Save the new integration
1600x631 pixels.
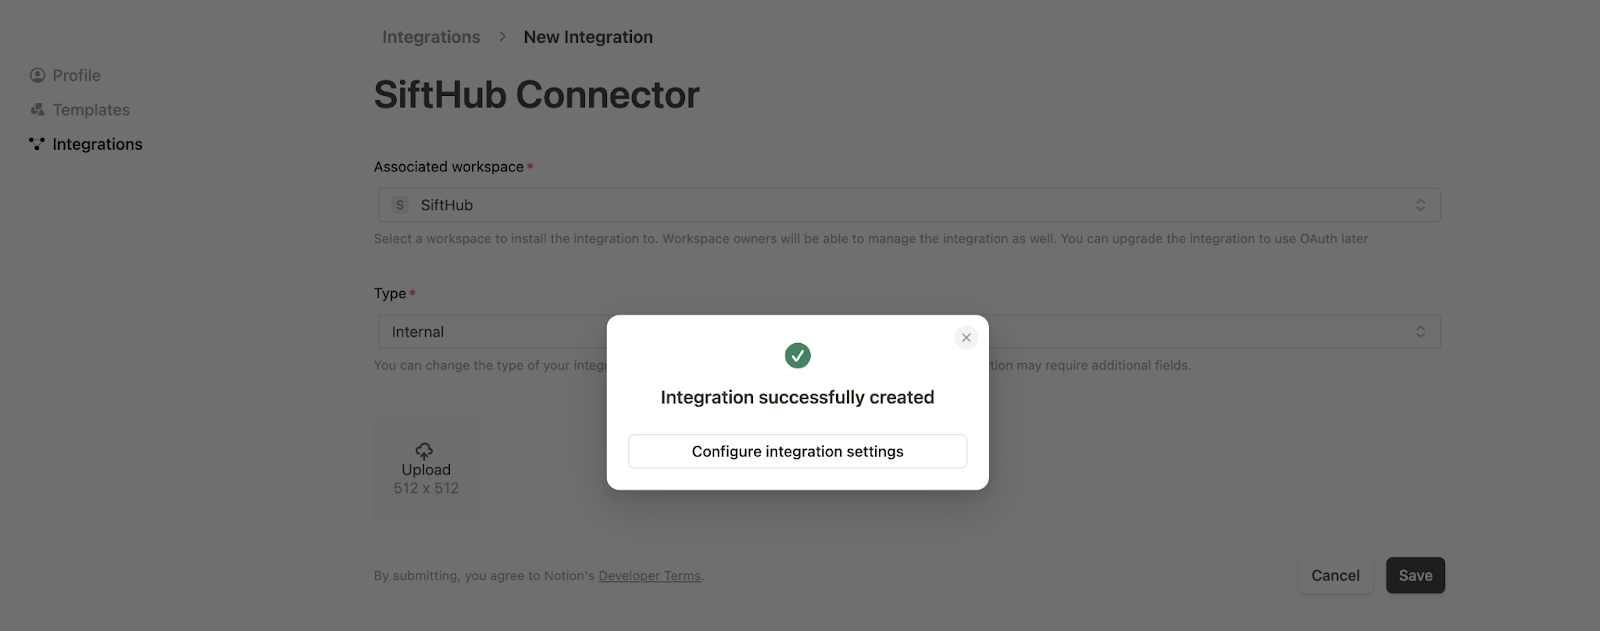(x=1415, y=575)
